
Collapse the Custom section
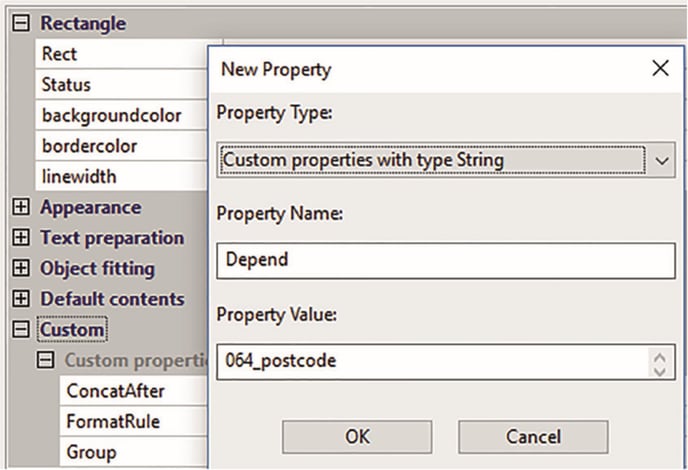point(21,330)
